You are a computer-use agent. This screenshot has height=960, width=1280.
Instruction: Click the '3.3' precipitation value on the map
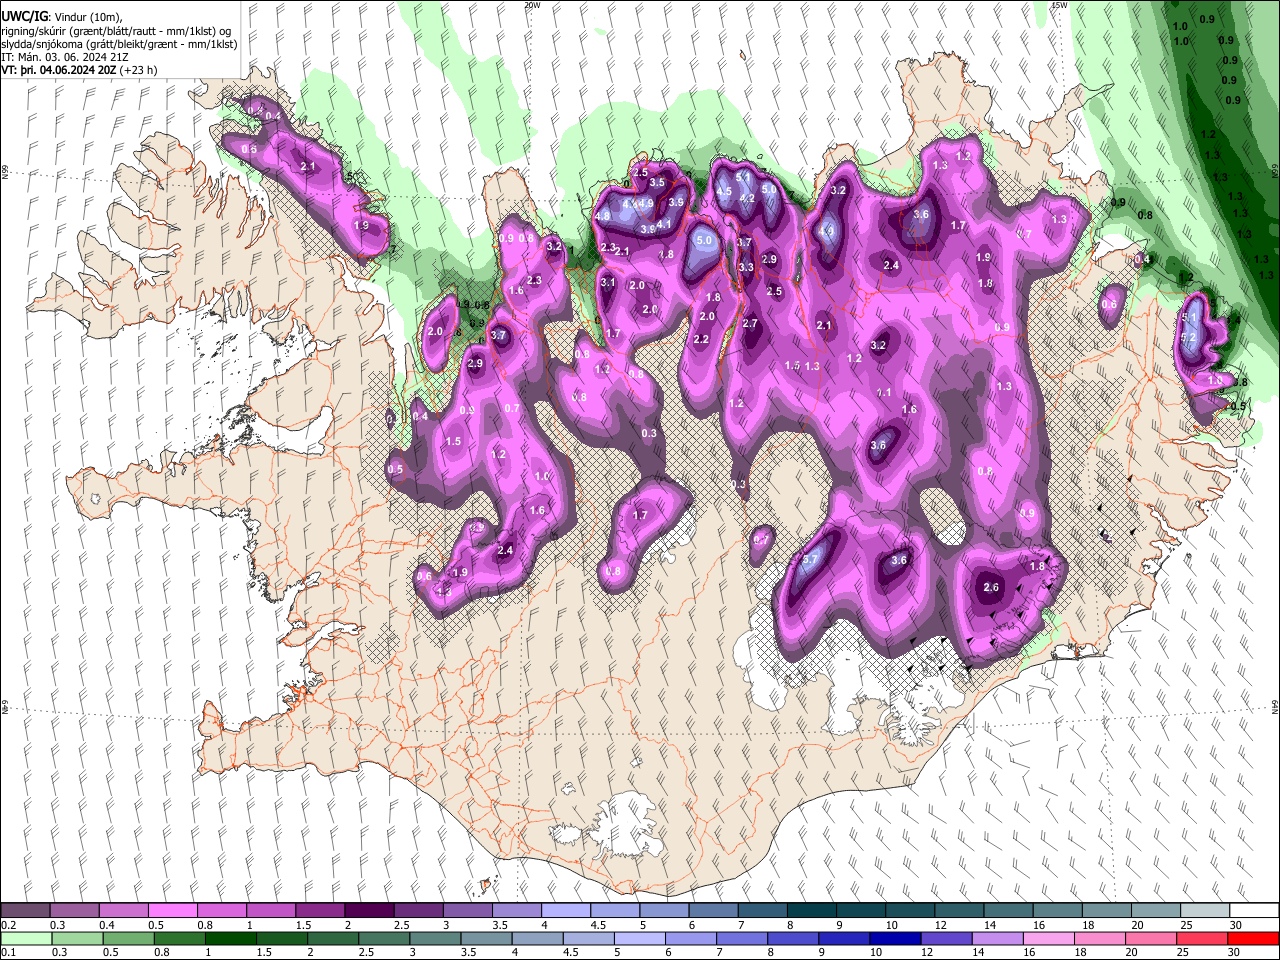coord(746,267)
